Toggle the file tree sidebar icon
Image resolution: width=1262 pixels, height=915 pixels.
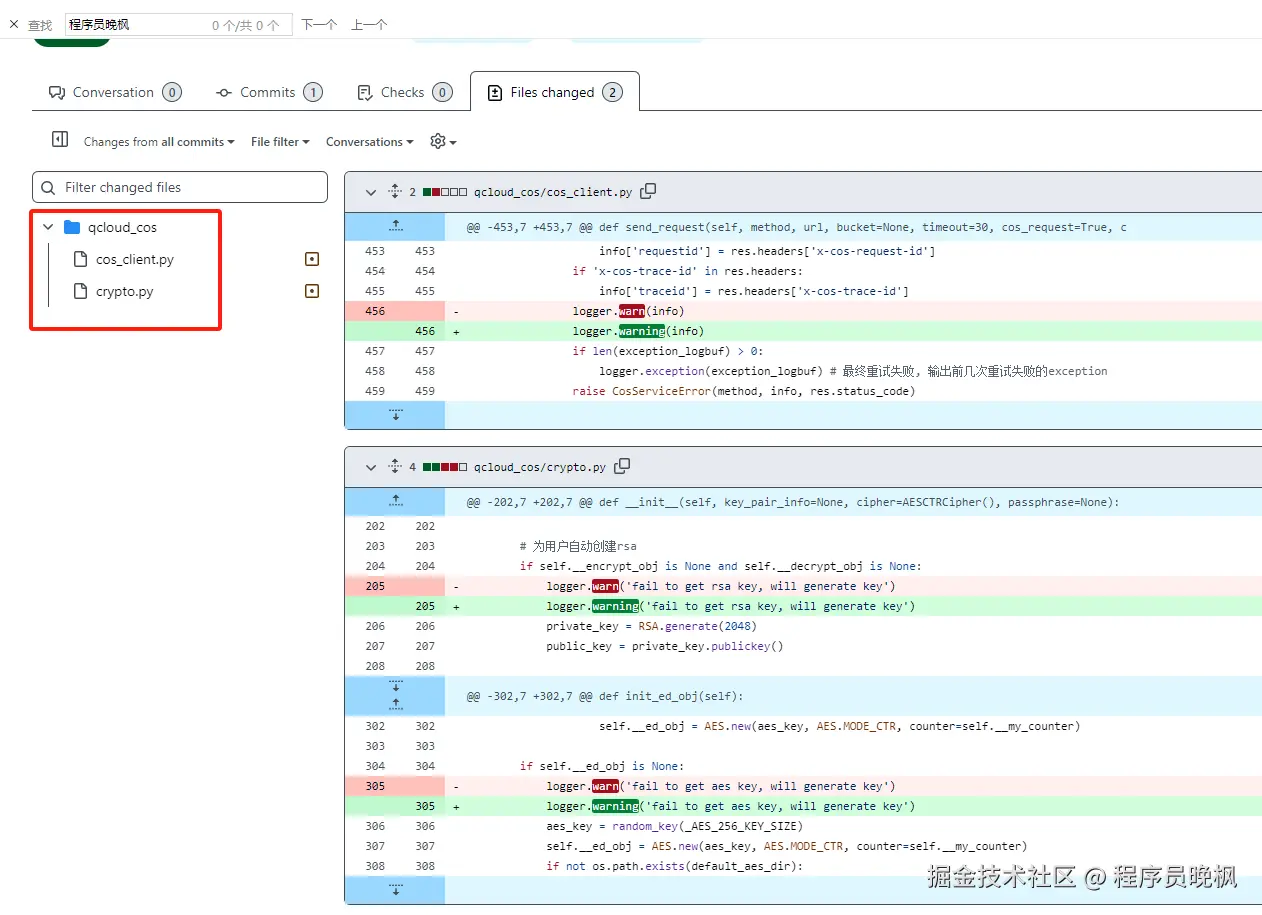pyautogui.click(x=59, y=140)
